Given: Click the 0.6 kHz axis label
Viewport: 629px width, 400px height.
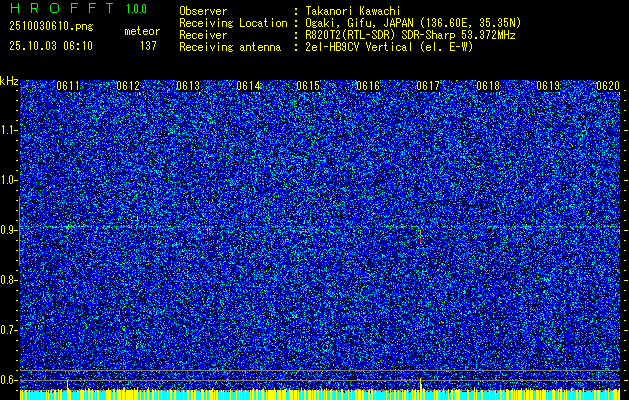Looking at the screenshot, I should [8, 380].
